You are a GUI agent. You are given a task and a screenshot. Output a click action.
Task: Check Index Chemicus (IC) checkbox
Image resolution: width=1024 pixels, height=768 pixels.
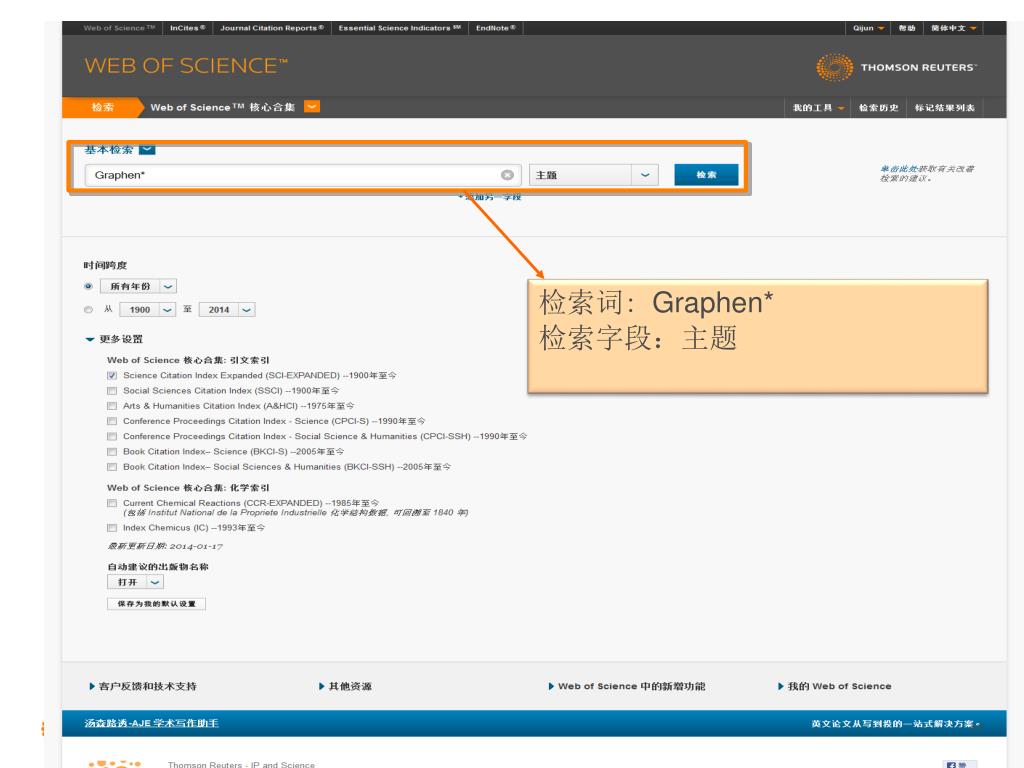(x=112, y=528)
